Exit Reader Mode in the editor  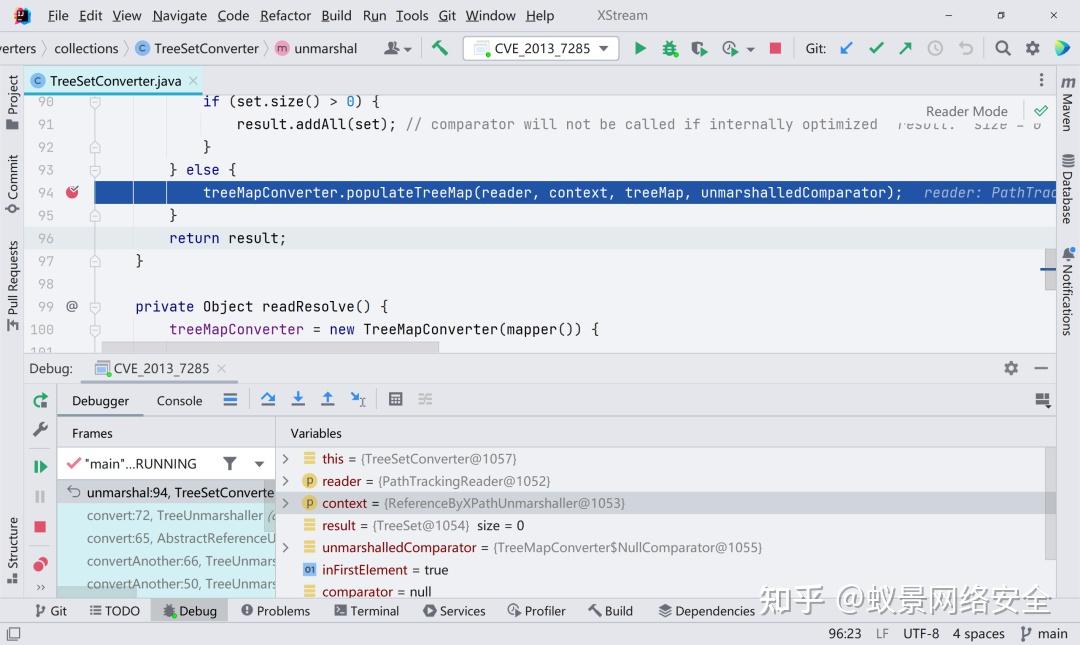[1041, 111]
